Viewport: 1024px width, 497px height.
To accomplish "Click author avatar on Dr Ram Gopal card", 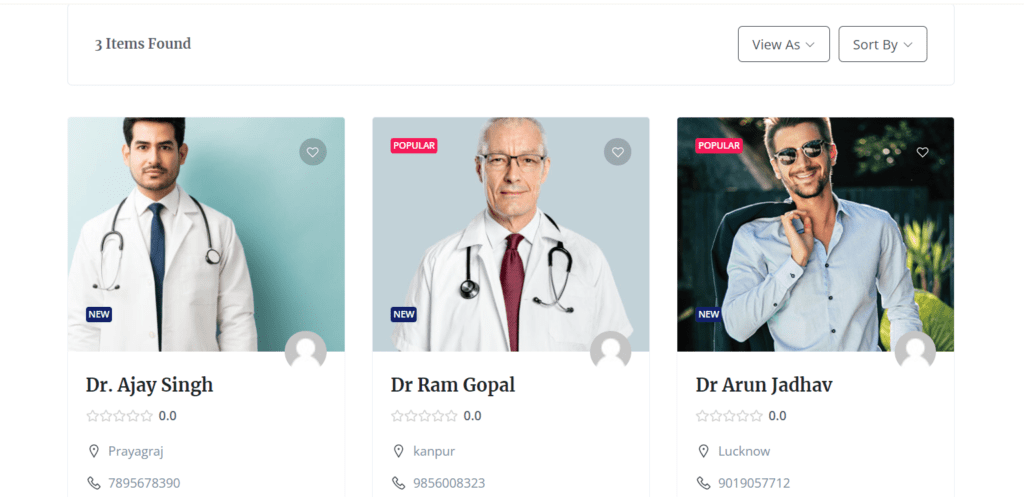I will click(x=611, y=351).
